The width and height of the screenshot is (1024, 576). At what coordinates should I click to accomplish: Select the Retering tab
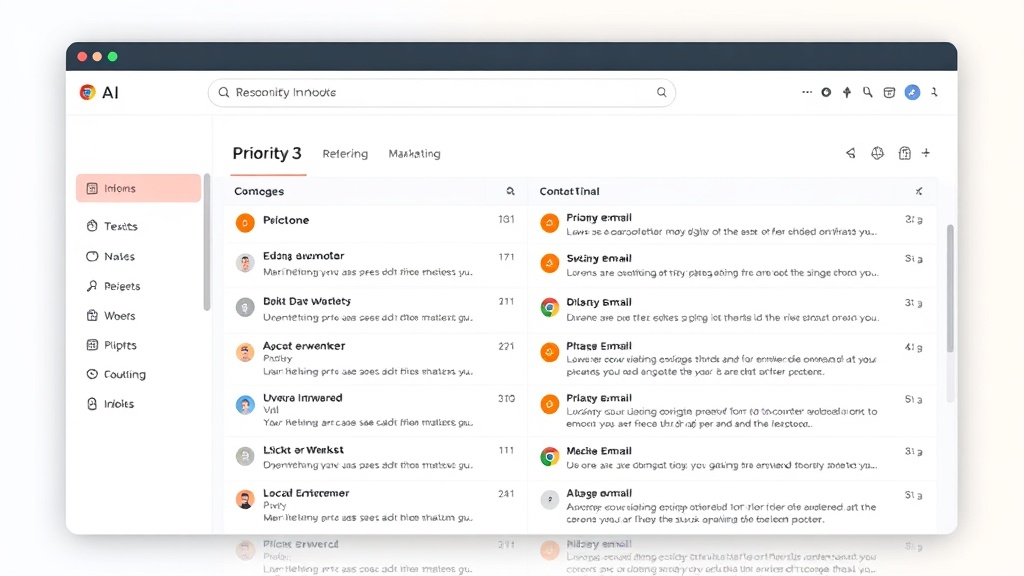click(345, 154)
